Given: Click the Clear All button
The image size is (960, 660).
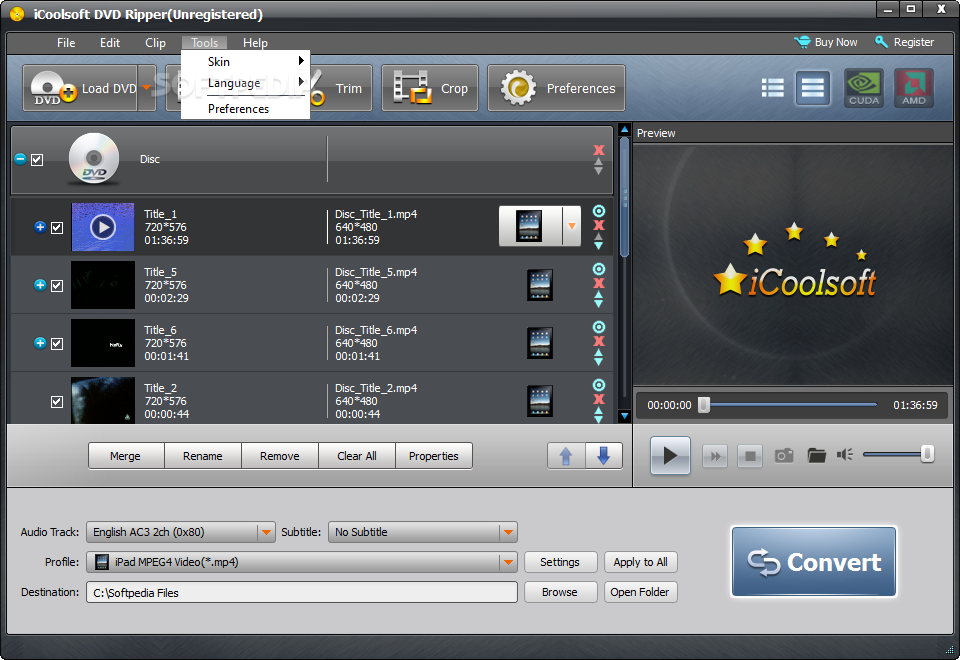Looking at the screenshot, I should [x=357, y=456].
